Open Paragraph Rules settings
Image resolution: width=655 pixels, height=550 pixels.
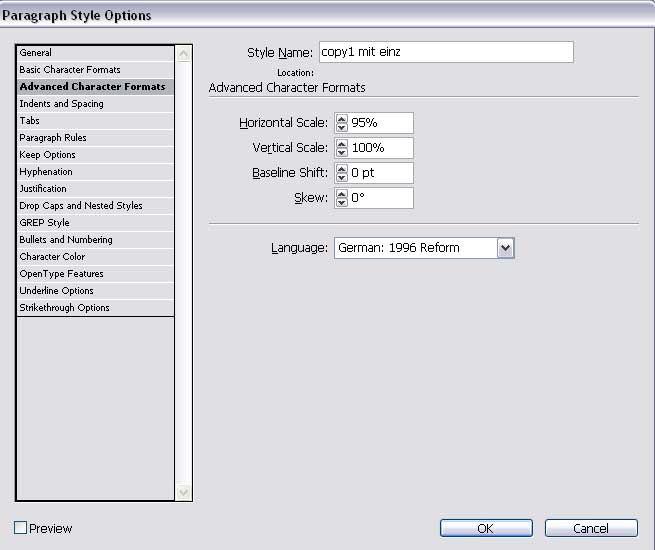coord(95,138)
